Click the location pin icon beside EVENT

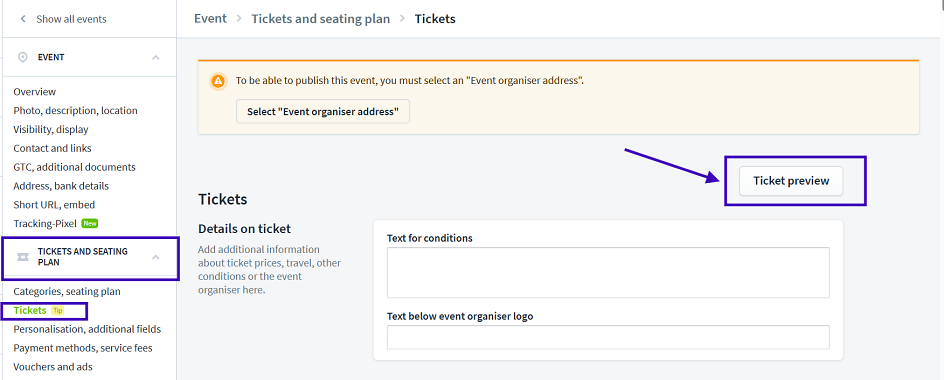(23, 57)
